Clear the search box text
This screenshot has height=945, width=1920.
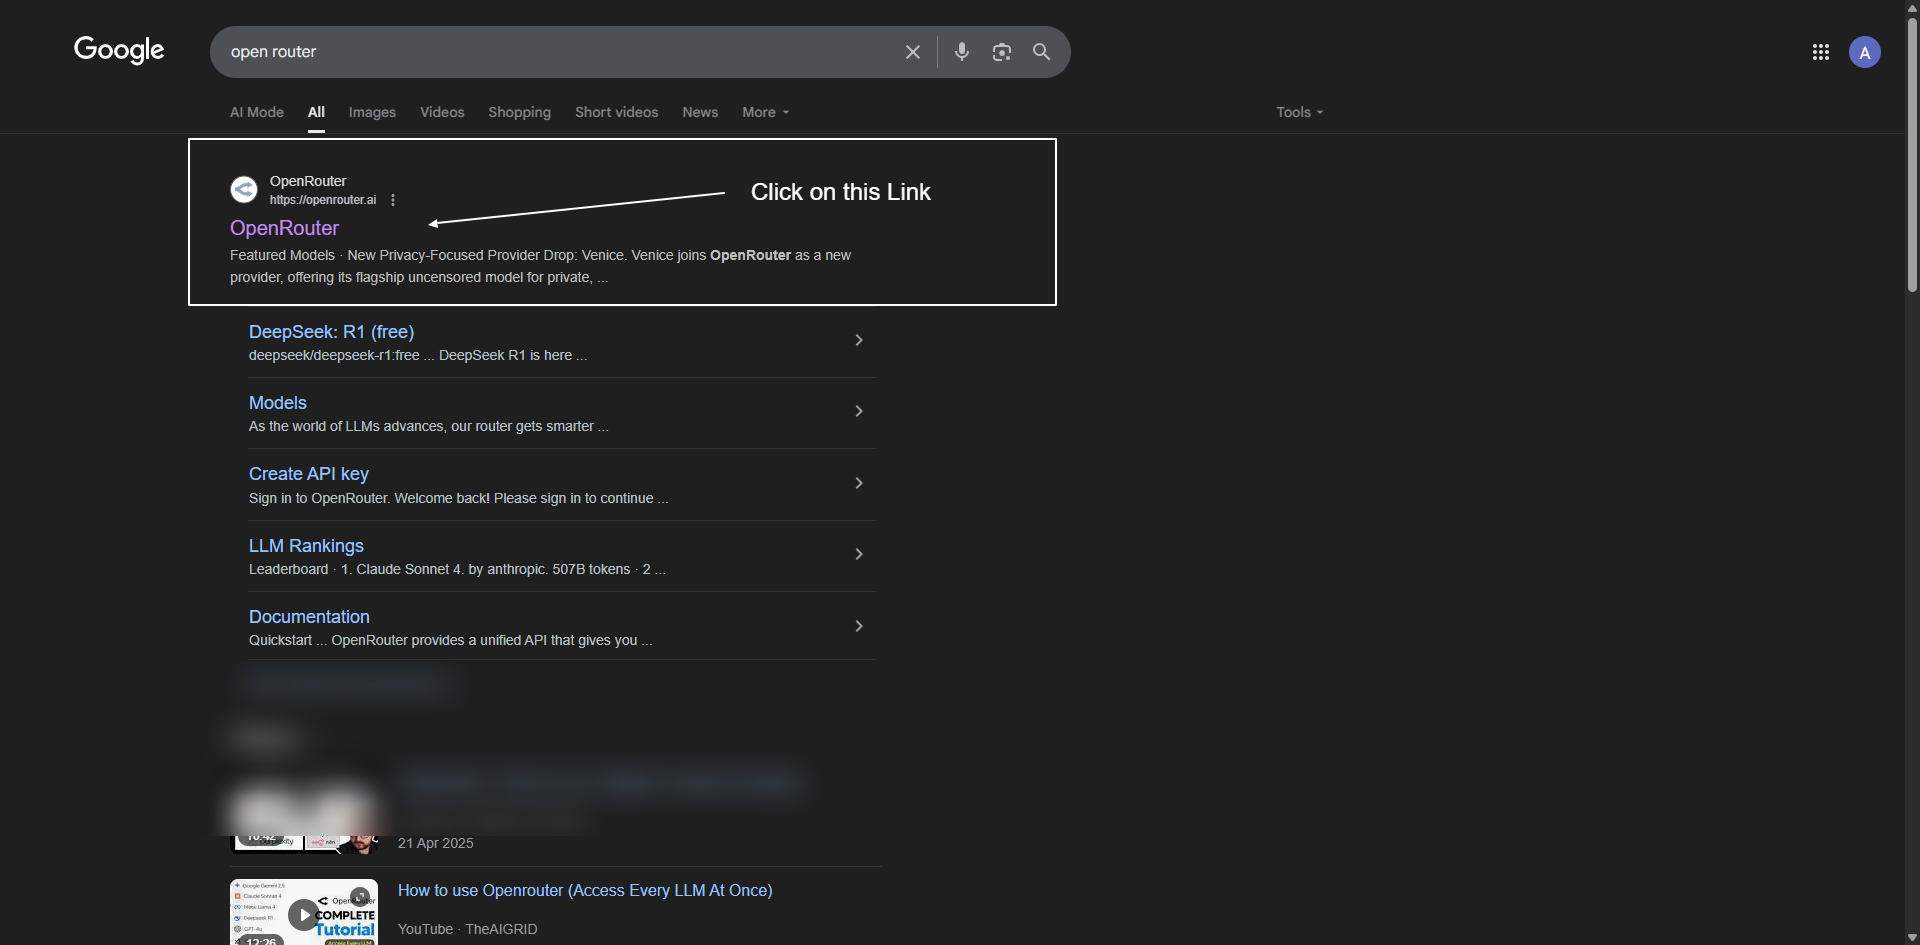[x=913, y=52]
